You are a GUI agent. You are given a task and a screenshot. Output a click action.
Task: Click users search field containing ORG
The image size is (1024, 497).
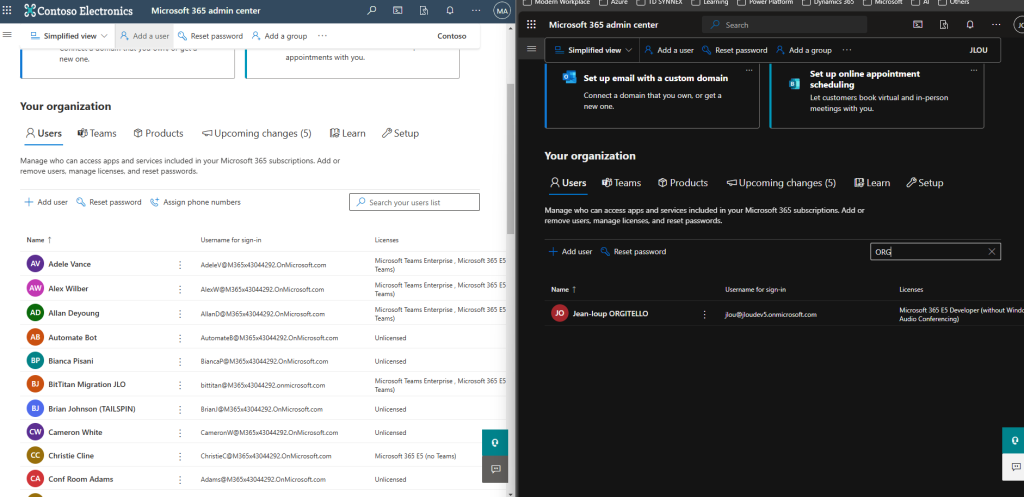point(935,251)
